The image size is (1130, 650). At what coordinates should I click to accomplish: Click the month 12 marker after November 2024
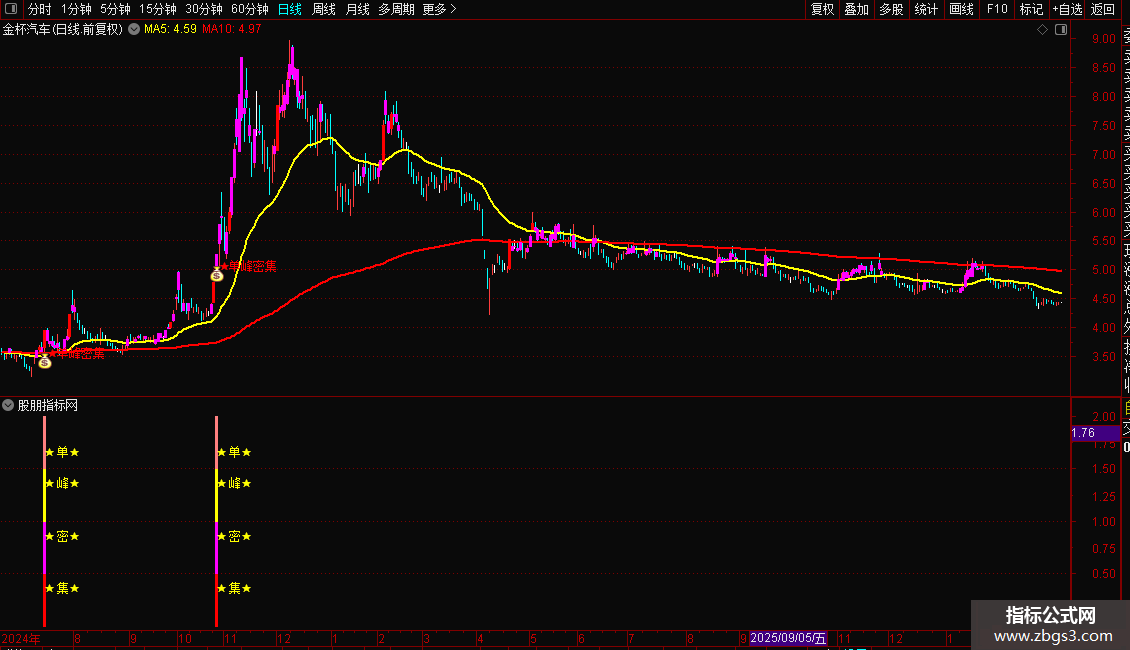(x=284, y=638)
